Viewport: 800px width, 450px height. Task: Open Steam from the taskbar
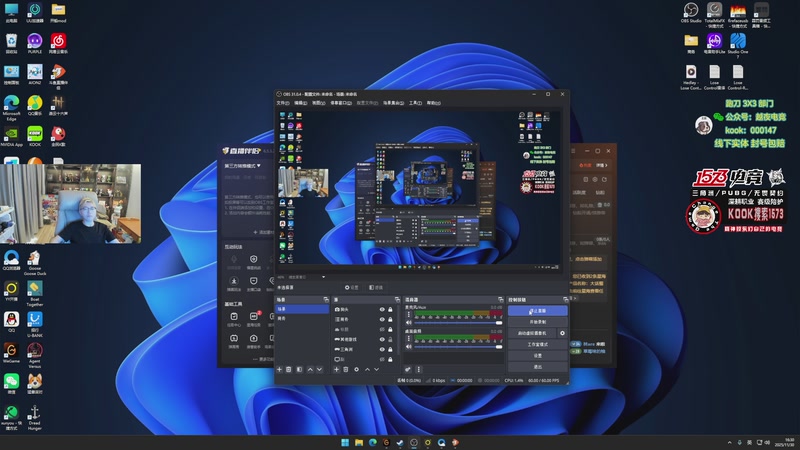coord(400,442)
